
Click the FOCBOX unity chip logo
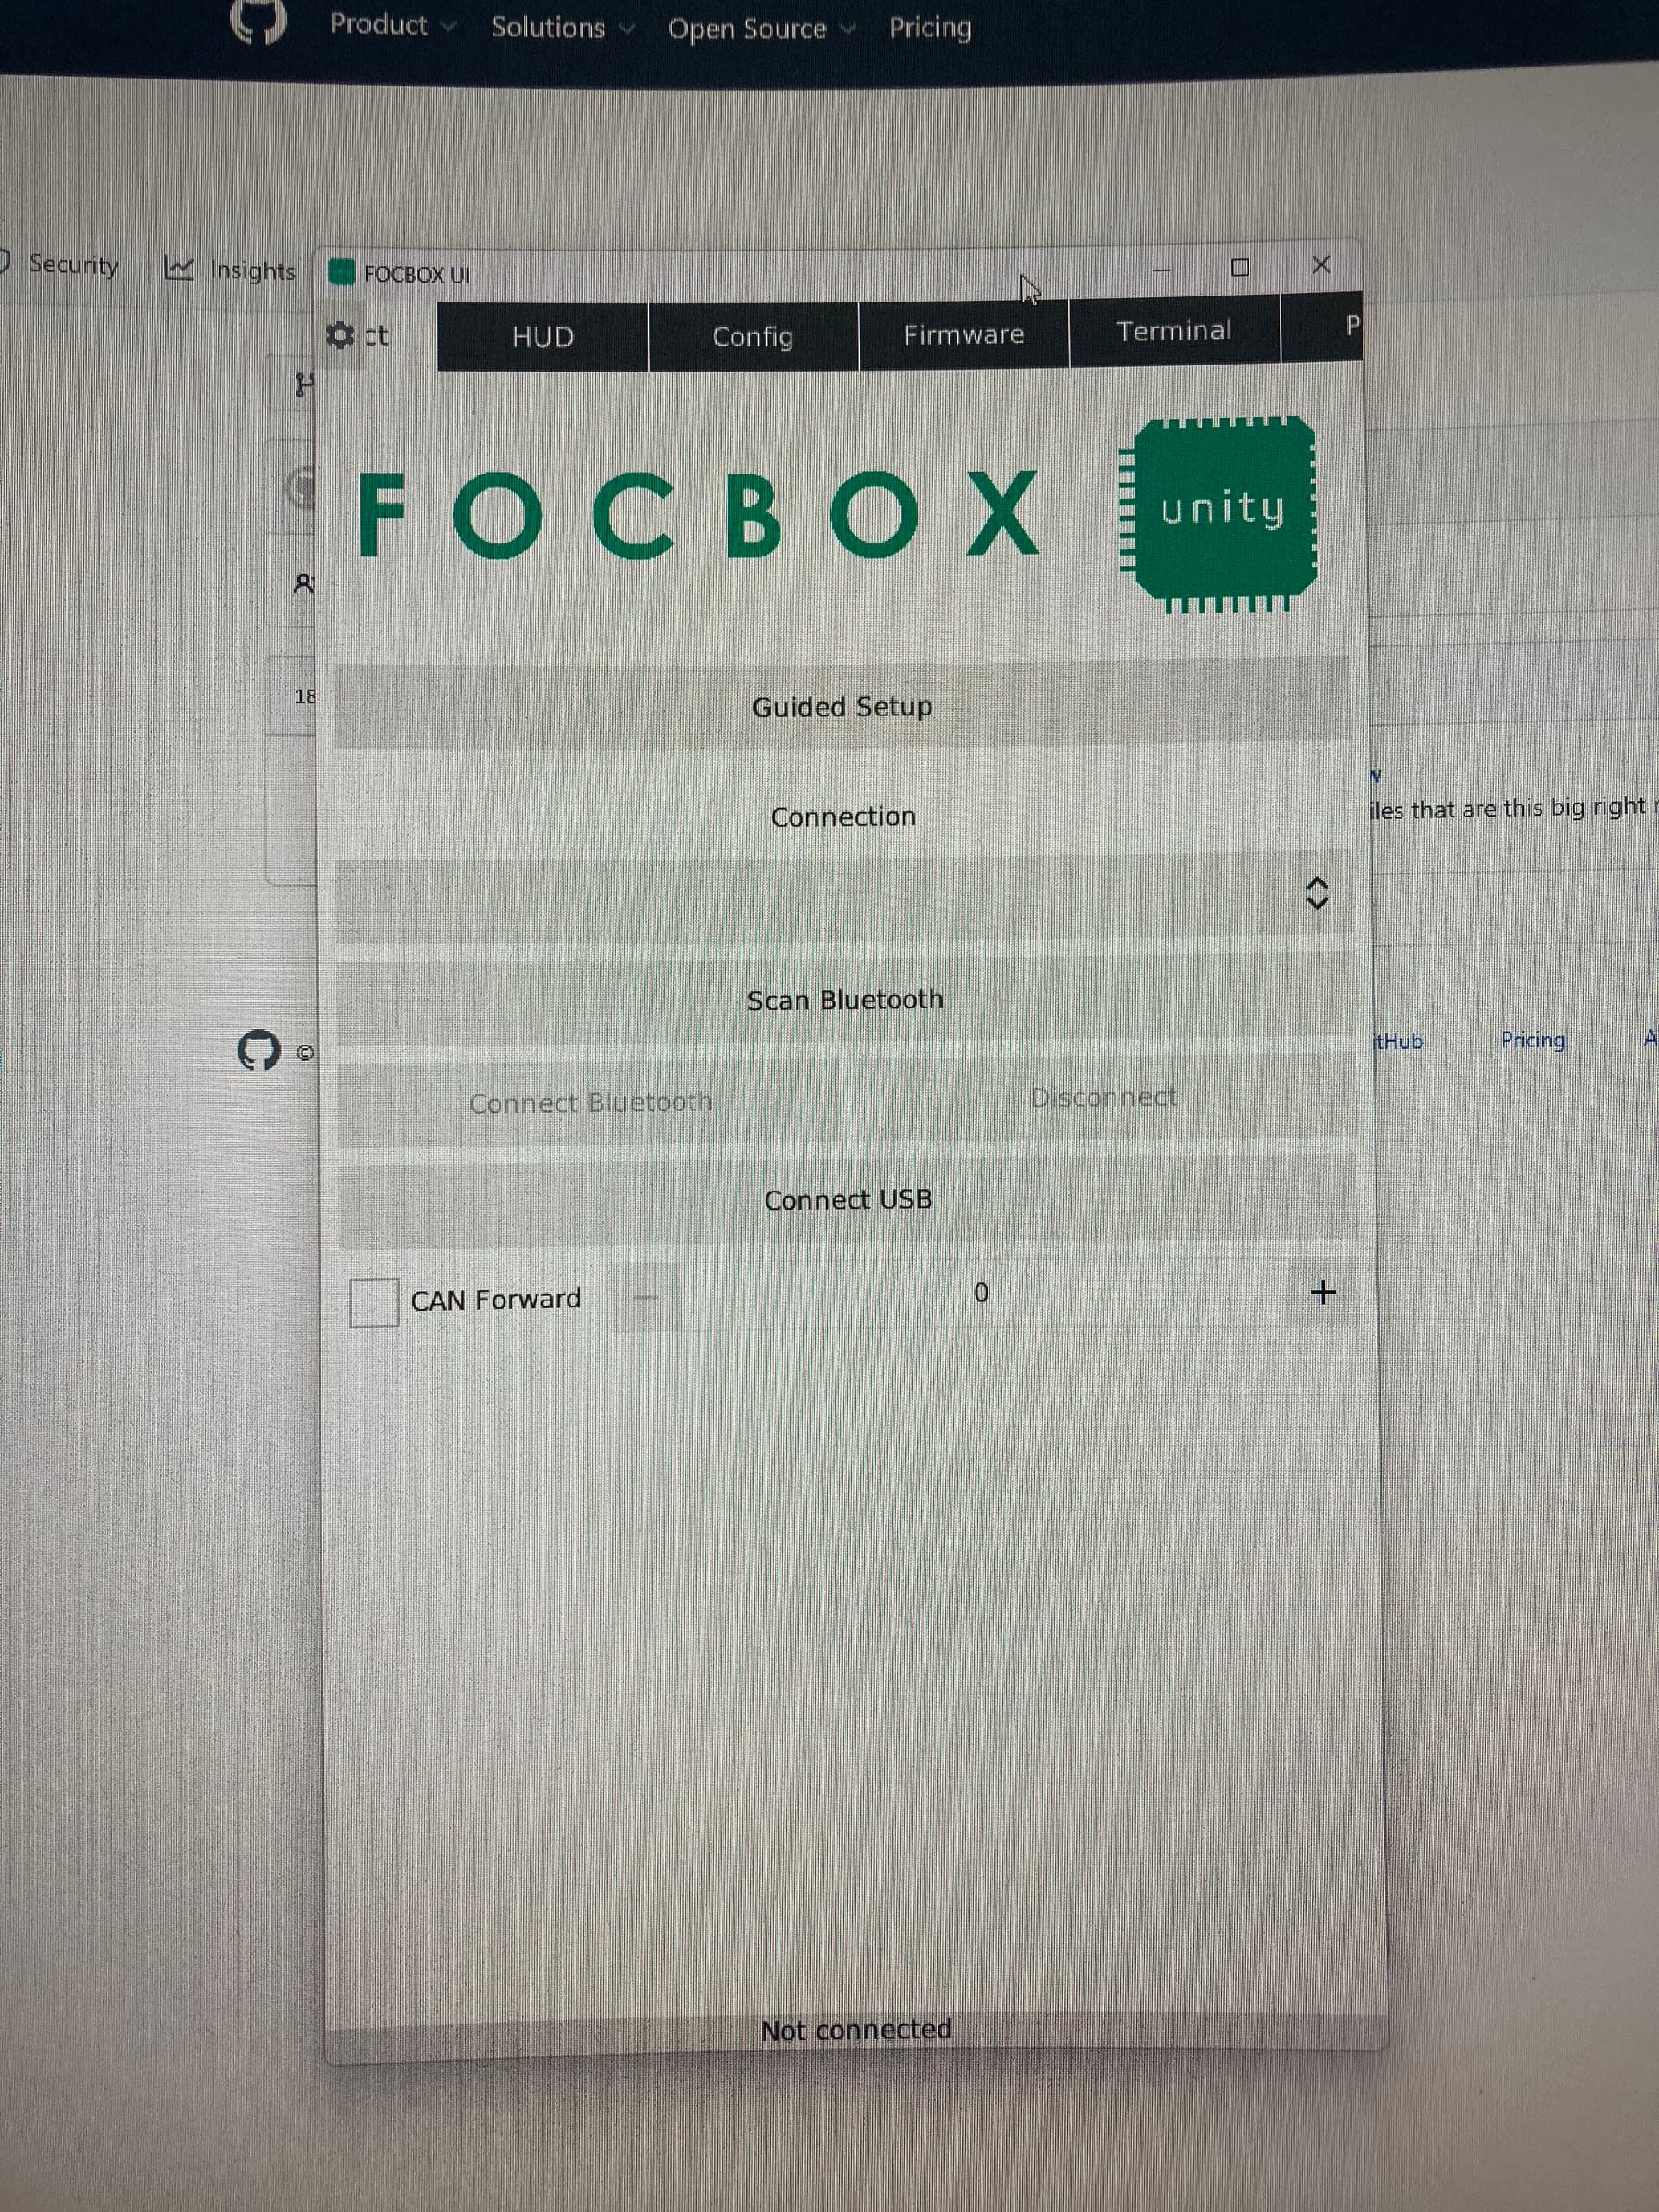pyautogui.click(x=1222, y=511)
